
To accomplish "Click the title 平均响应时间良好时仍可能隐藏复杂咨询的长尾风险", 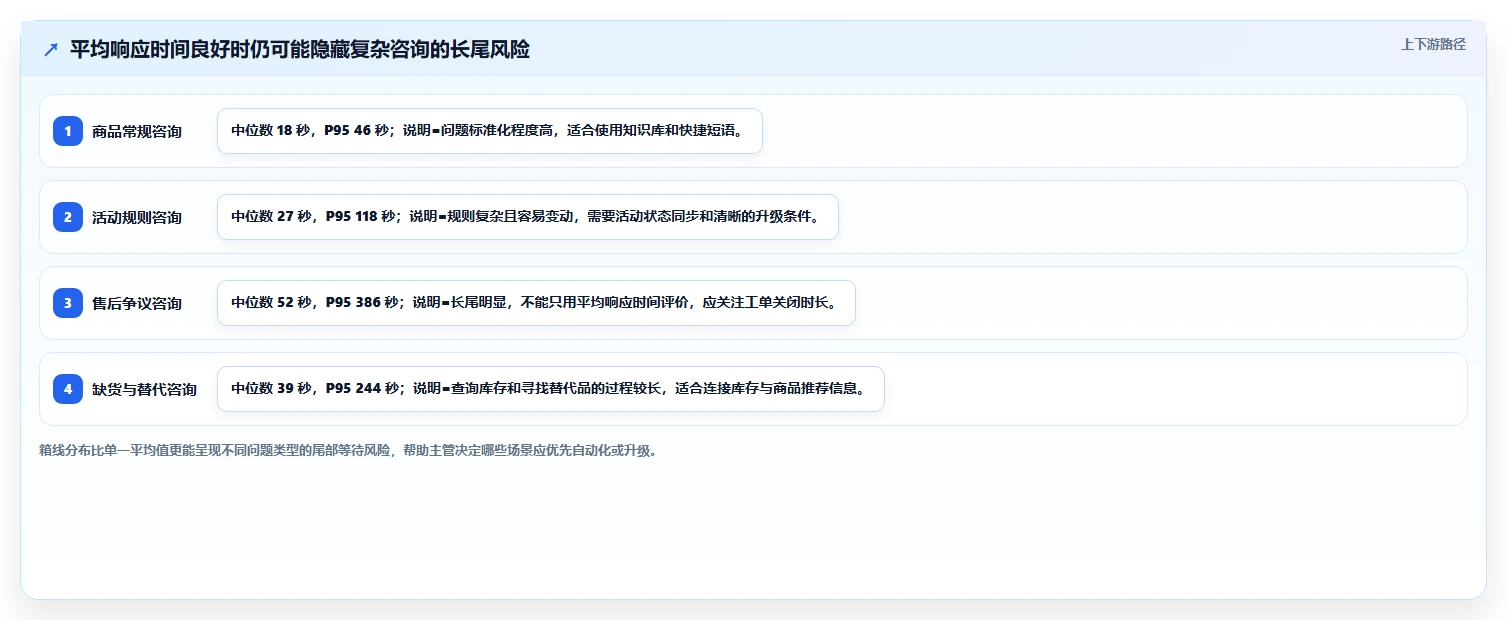I will coord(300,50).
